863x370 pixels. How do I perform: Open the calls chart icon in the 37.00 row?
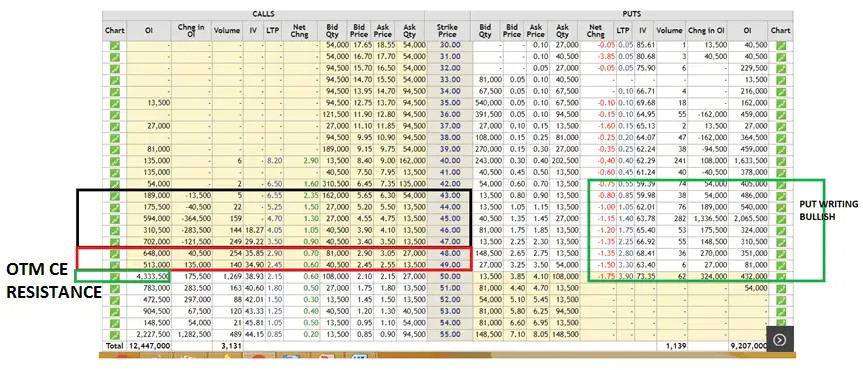[114, 126]
